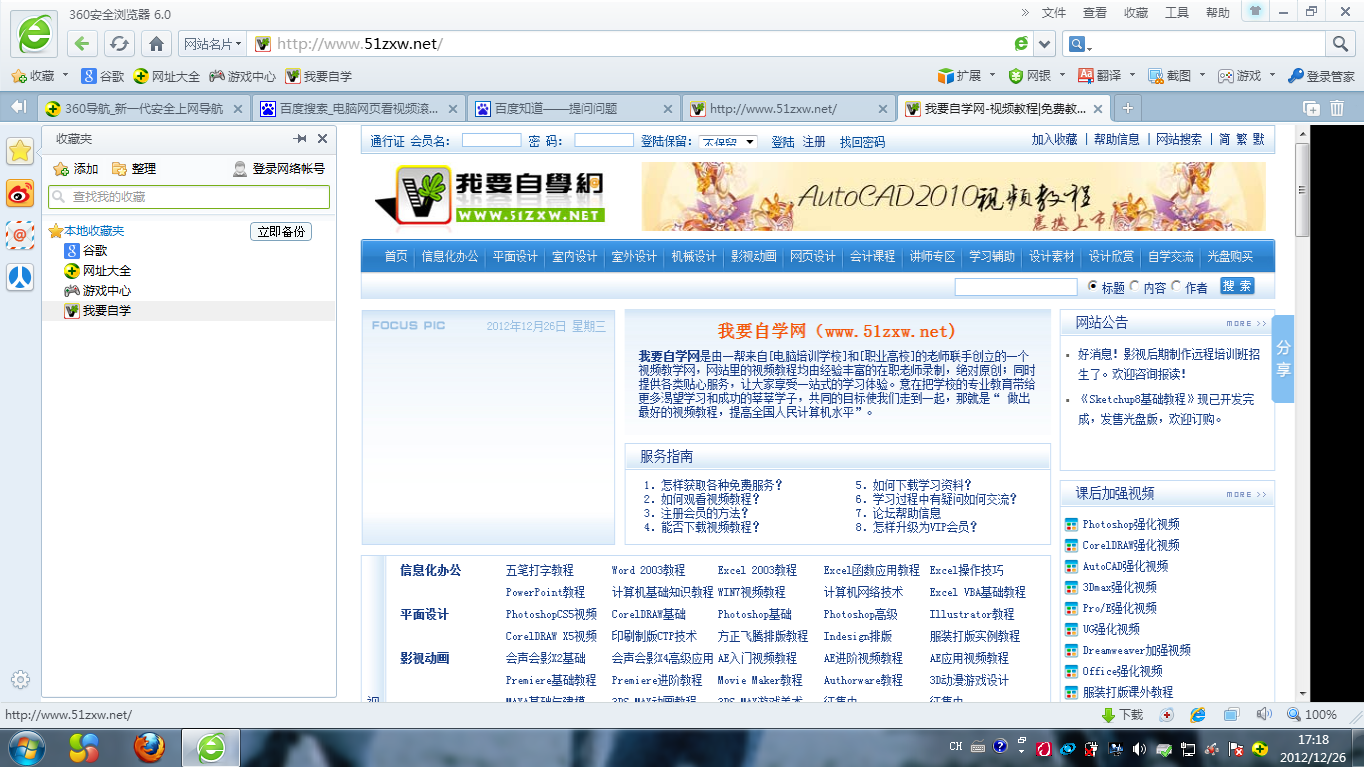The height and width of the screenshot is (767, 1364).
Task: Select the 内容 search radio button
Action: (1135, 287)
